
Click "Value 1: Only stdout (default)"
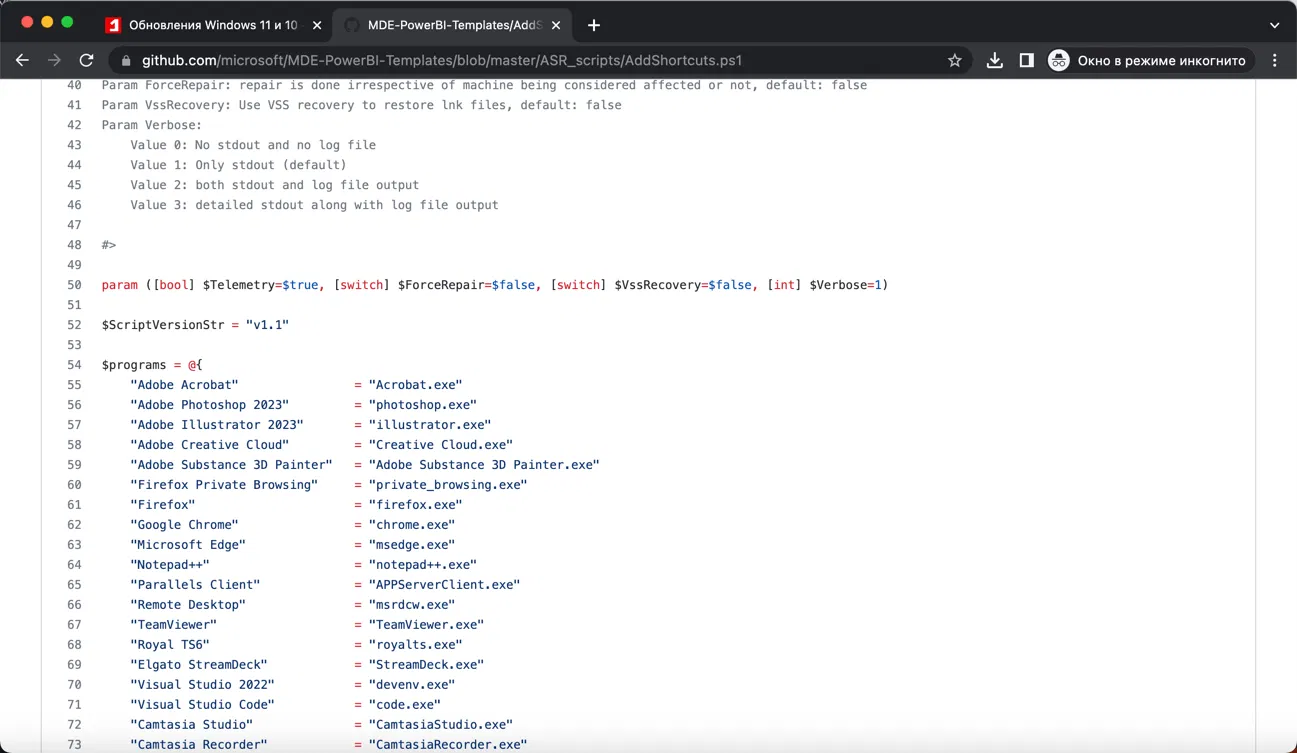[238, 165]
